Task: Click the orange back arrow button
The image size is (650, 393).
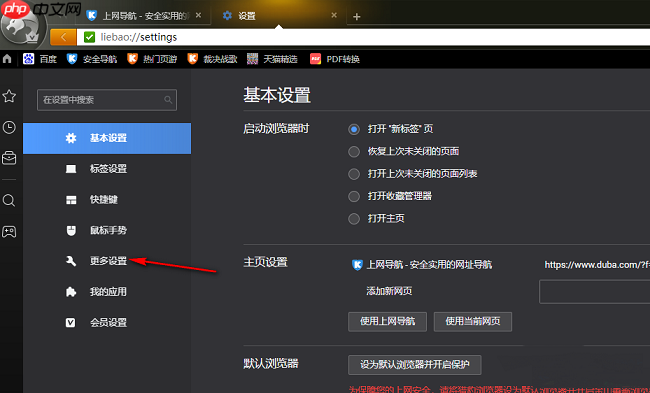Action: pos(63,37)
